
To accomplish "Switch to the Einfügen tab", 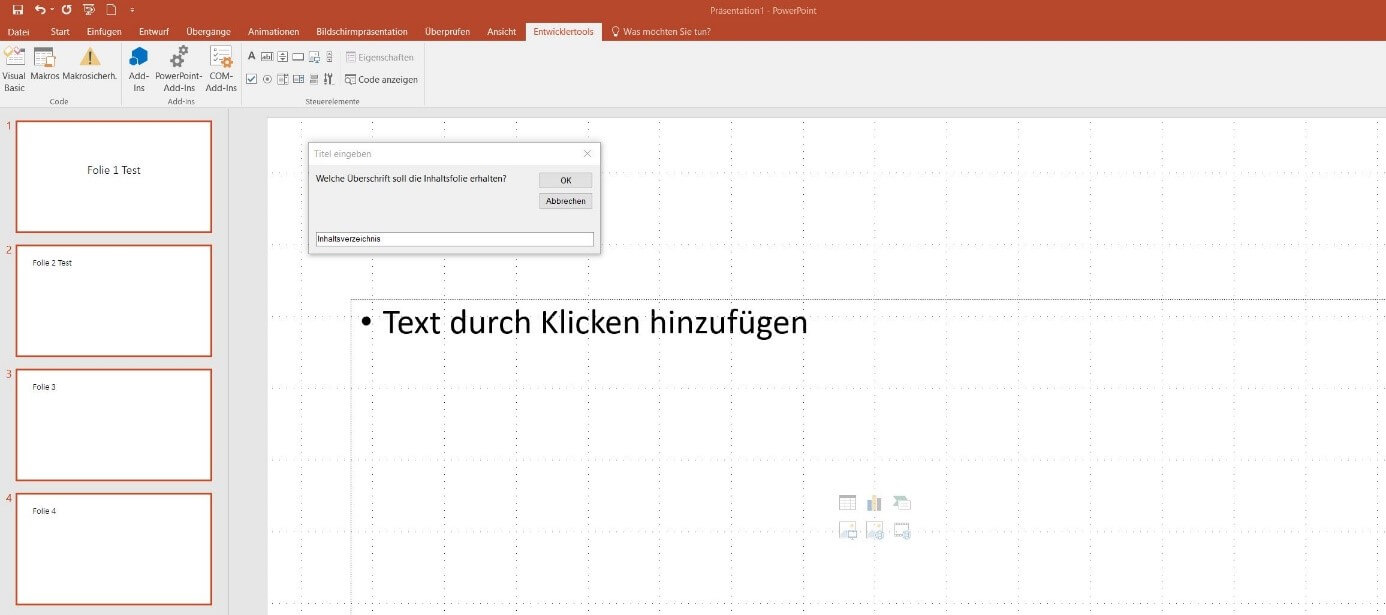I will (104, 32).
